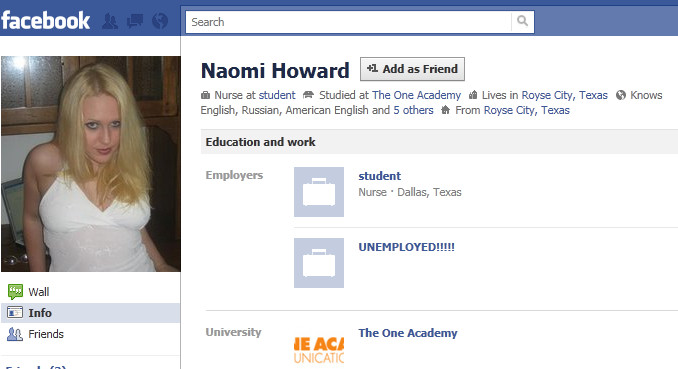Open the profile photo
The image size is (678, 369).
[x=91, y=164]
